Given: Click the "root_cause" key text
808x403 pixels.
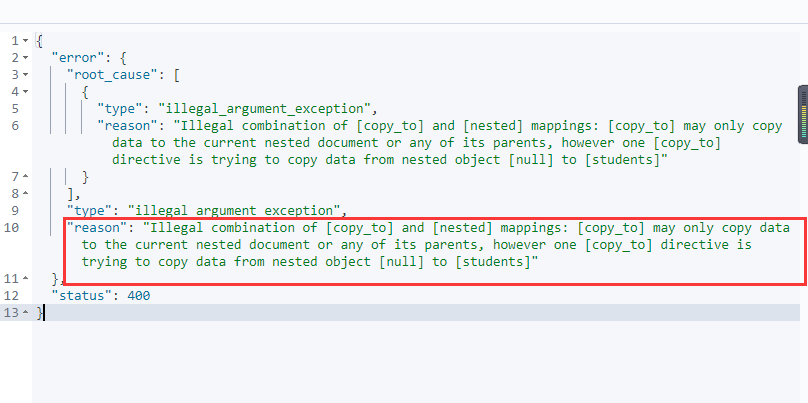Looking at the screenshot, I should point(112,75).
